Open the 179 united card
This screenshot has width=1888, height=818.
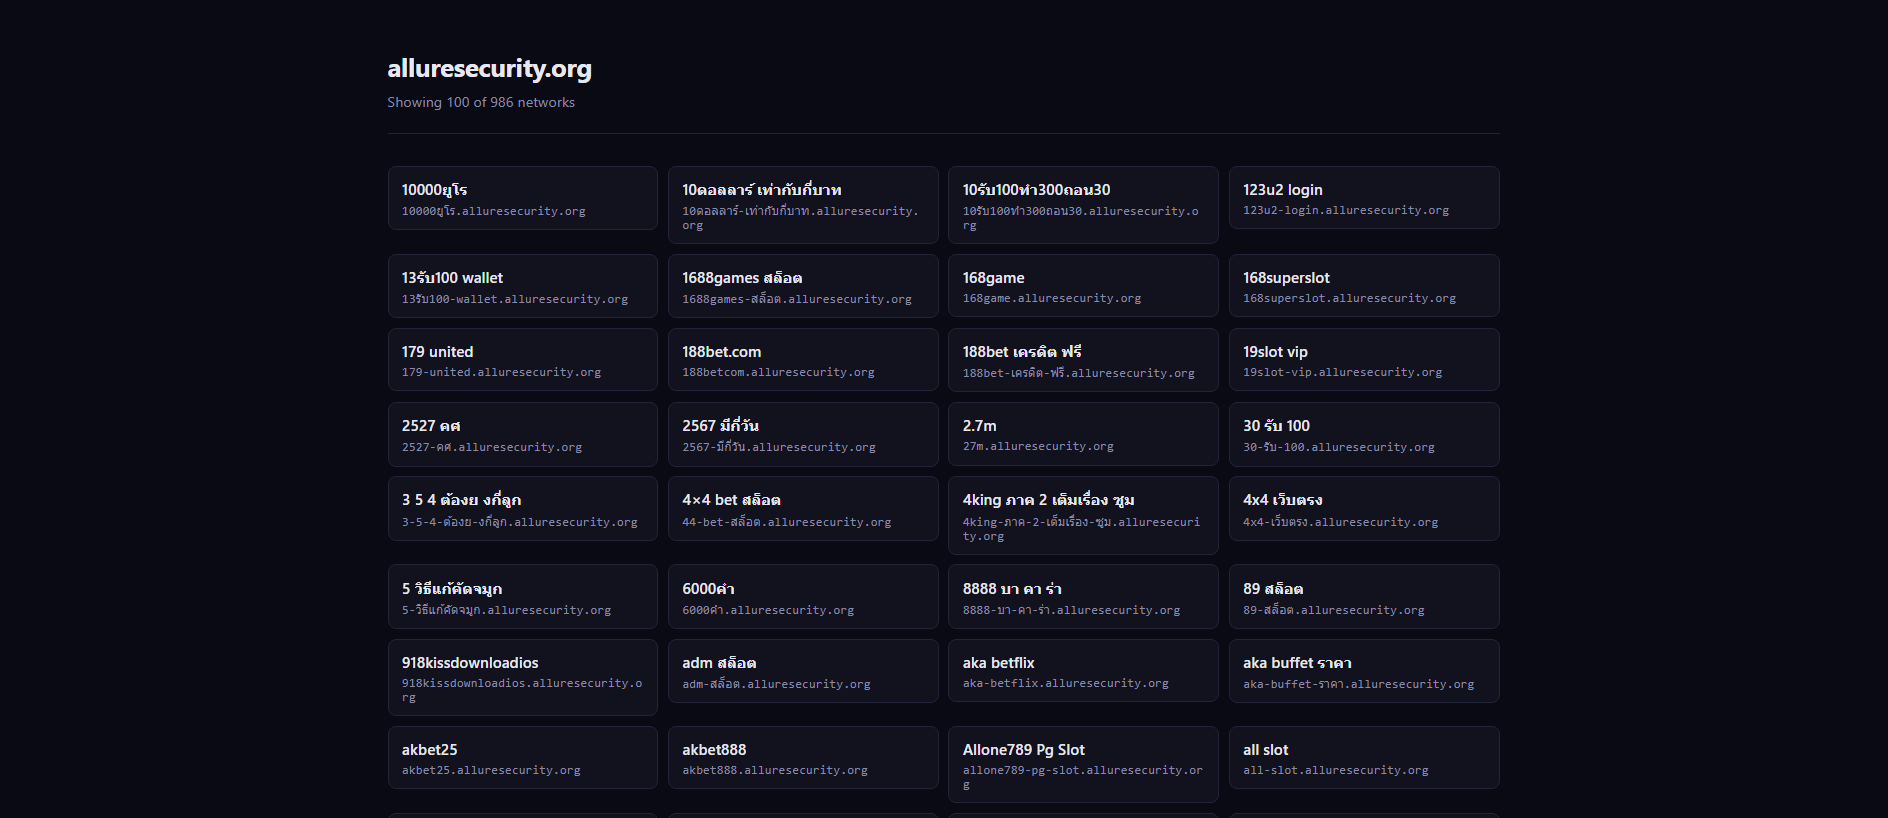(522, 360)
